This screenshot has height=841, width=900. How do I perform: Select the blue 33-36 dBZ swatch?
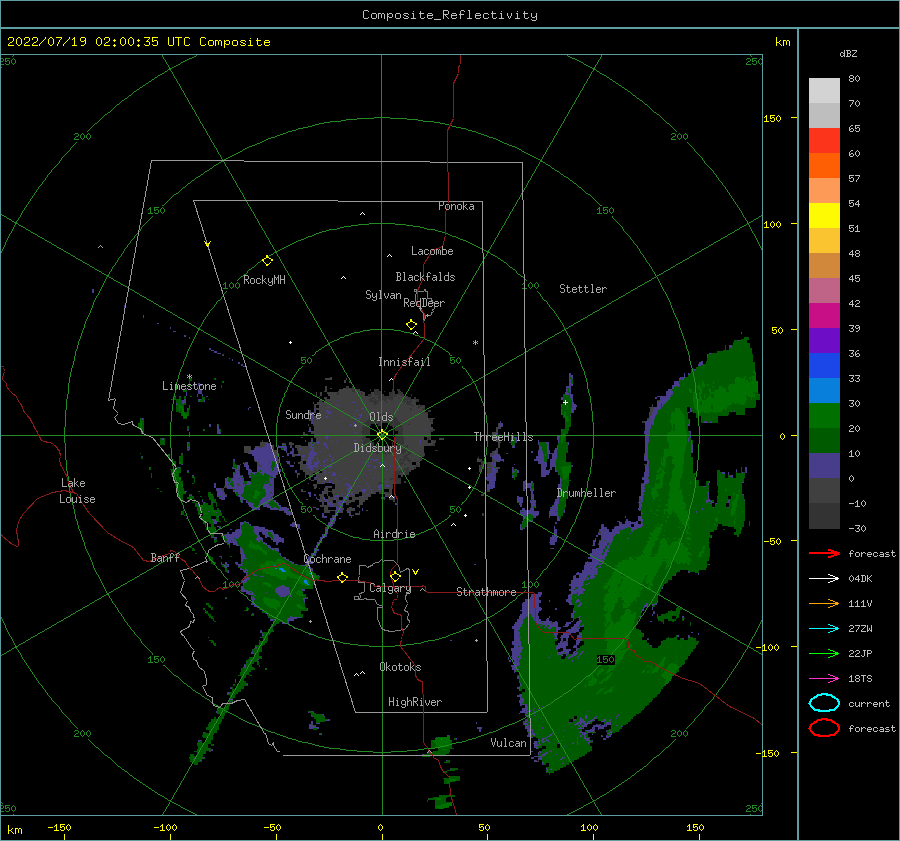[824, 366]
